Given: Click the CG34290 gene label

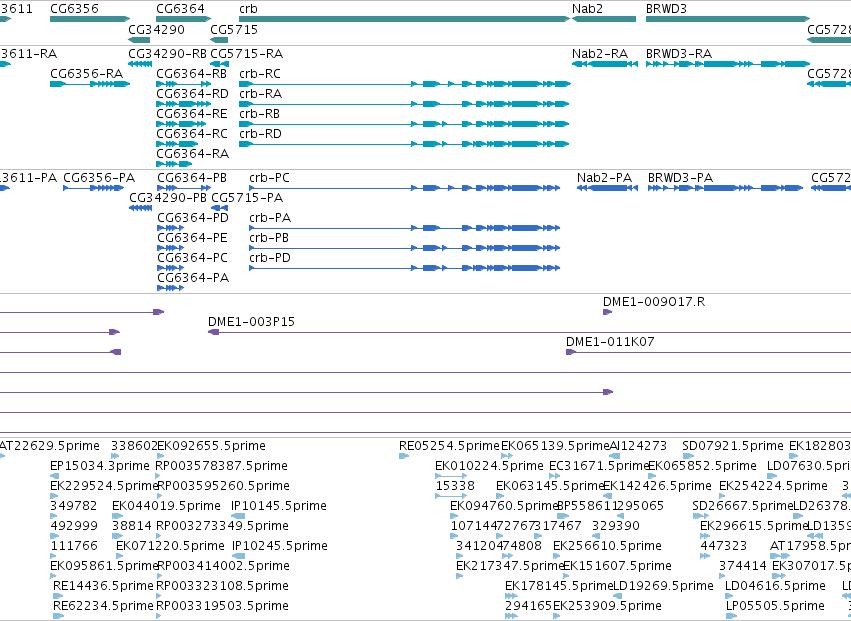Looking at the screenshot, I should (156, 29).
